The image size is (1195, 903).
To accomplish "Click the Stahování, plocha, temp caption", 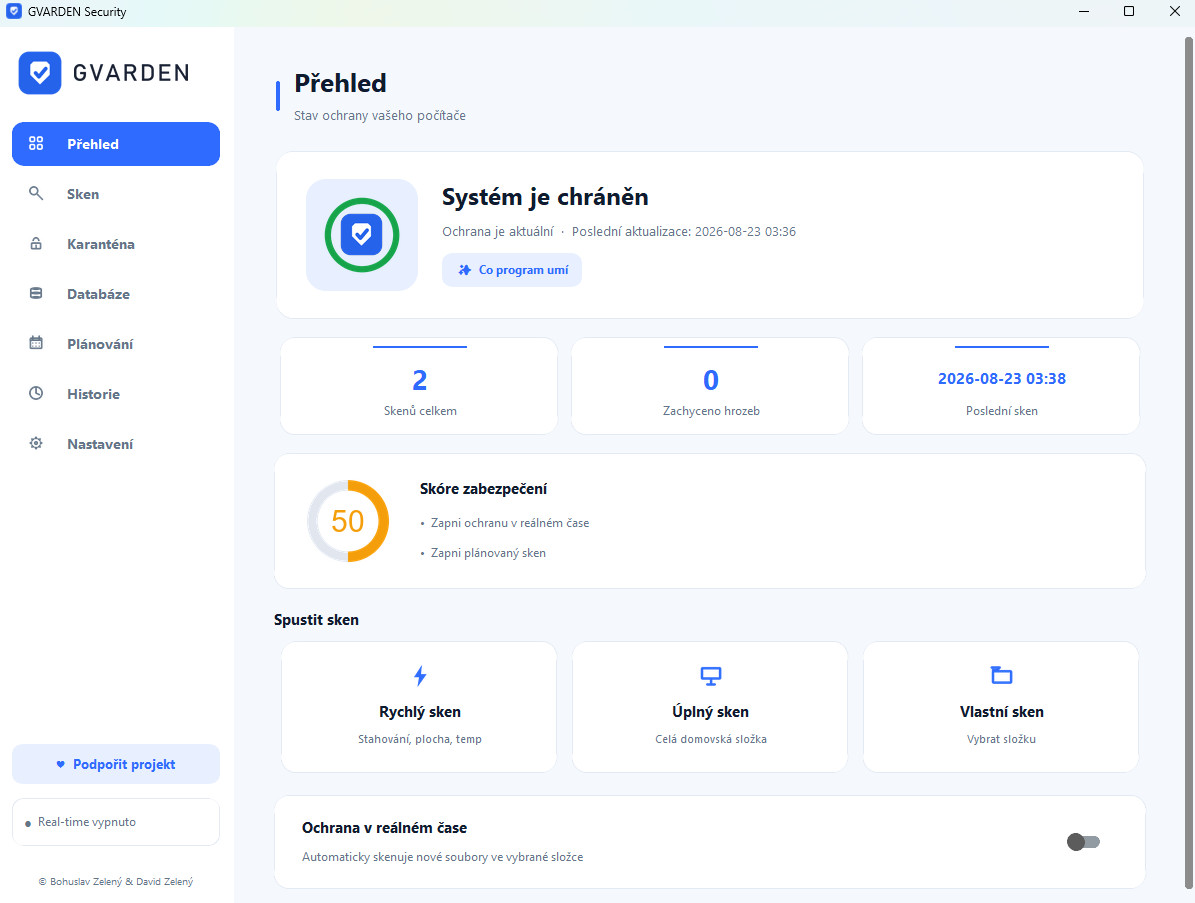I will (420, 739).
